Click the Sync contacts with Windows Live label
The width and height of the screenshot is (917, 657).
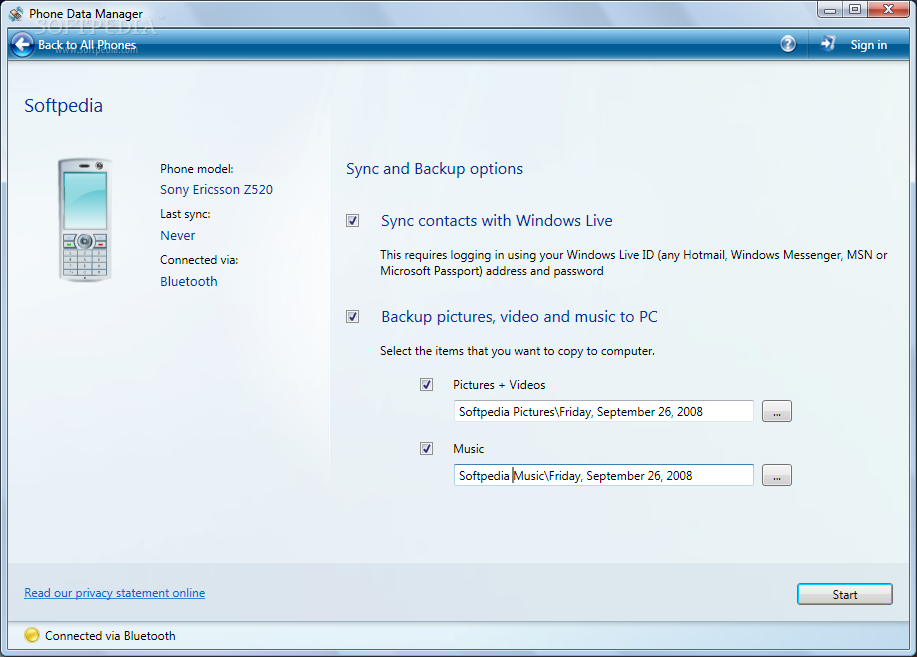497,221
